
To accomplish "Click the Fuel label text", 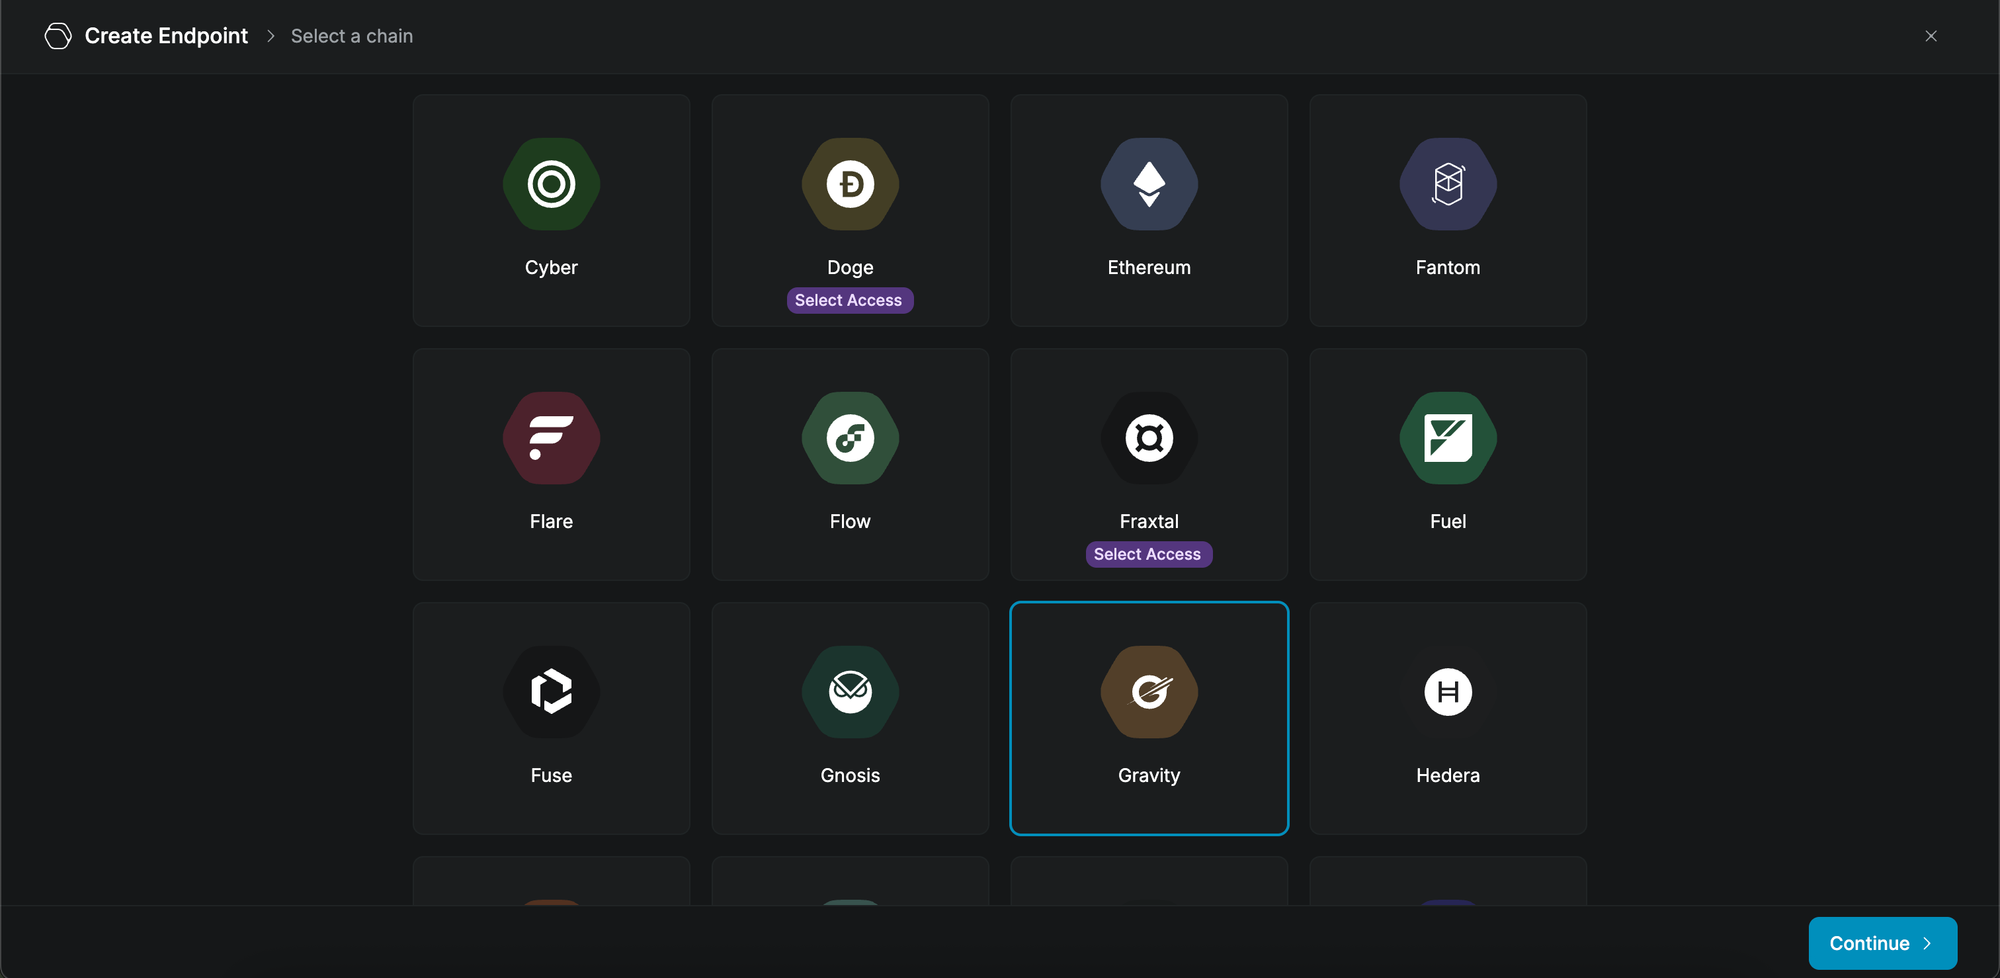I will click(1448, 521).
